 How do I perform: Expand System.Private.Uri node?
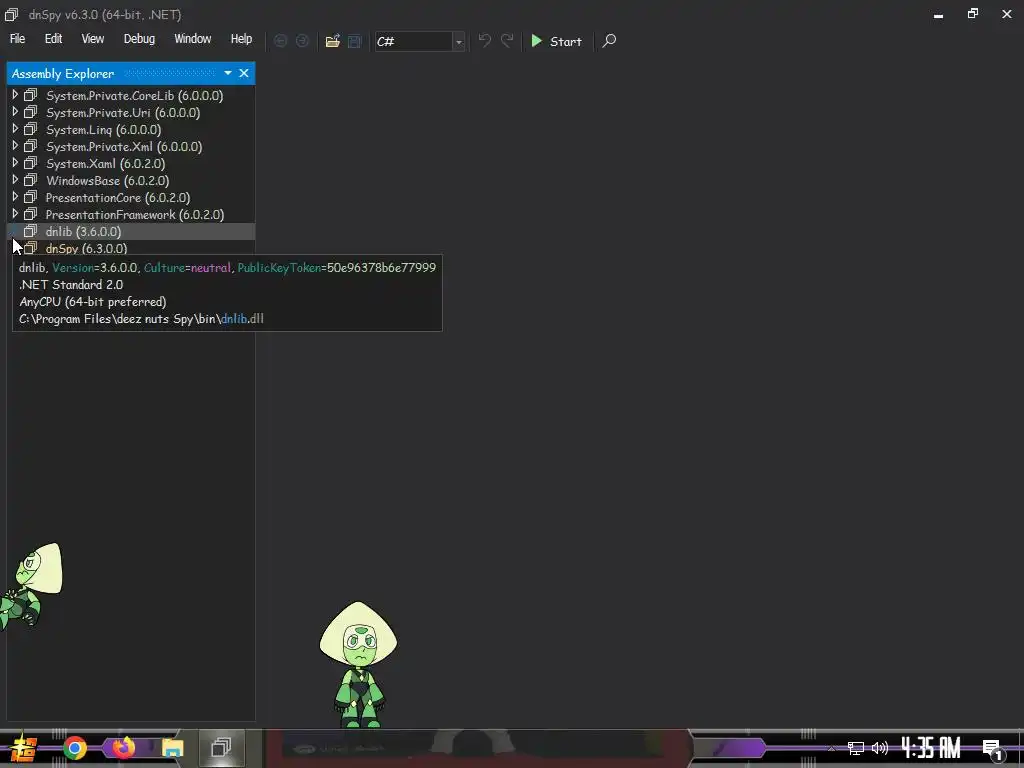pos(15,112)
